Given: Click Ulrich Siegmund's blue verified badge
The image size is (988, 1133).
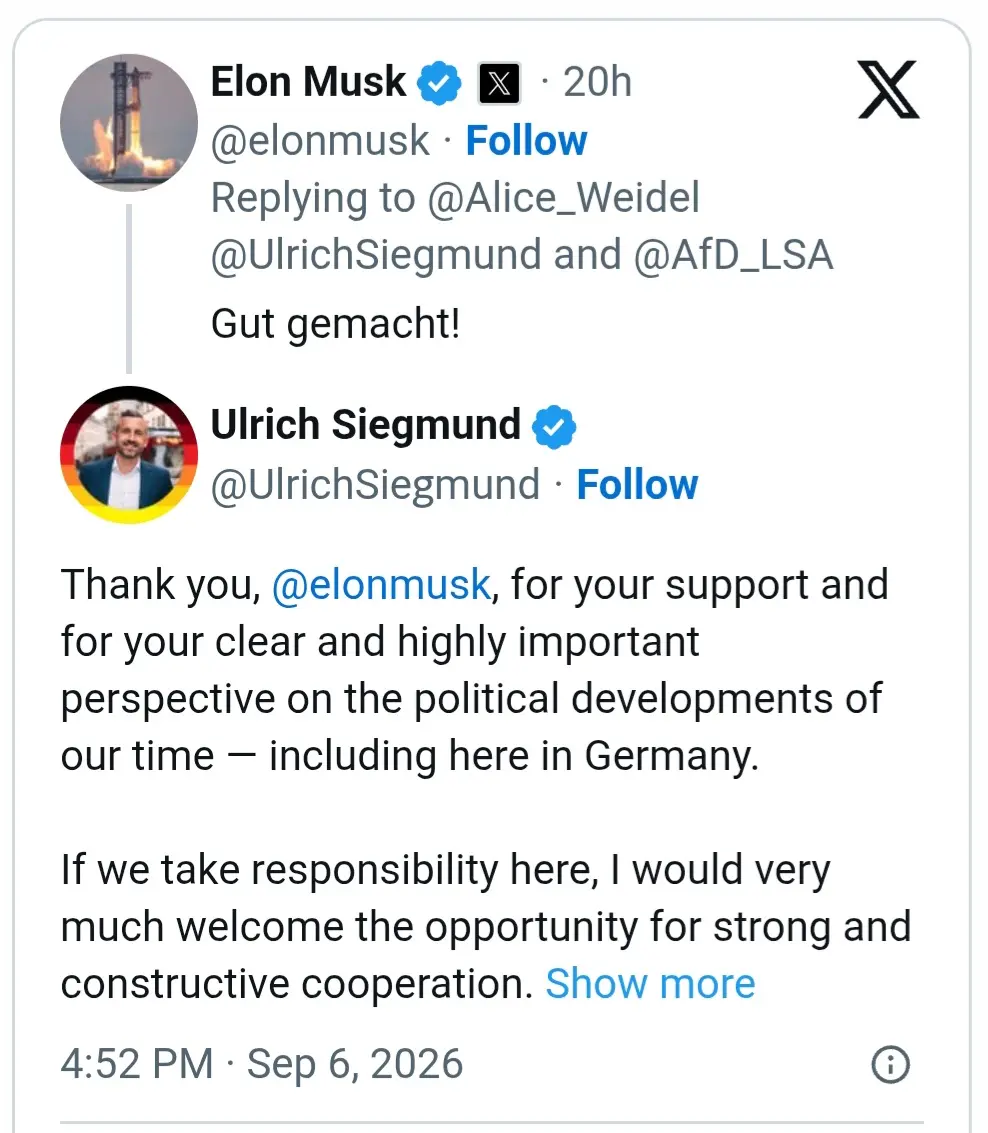Looking at the screenshot, I should click(x=554, y=426).
